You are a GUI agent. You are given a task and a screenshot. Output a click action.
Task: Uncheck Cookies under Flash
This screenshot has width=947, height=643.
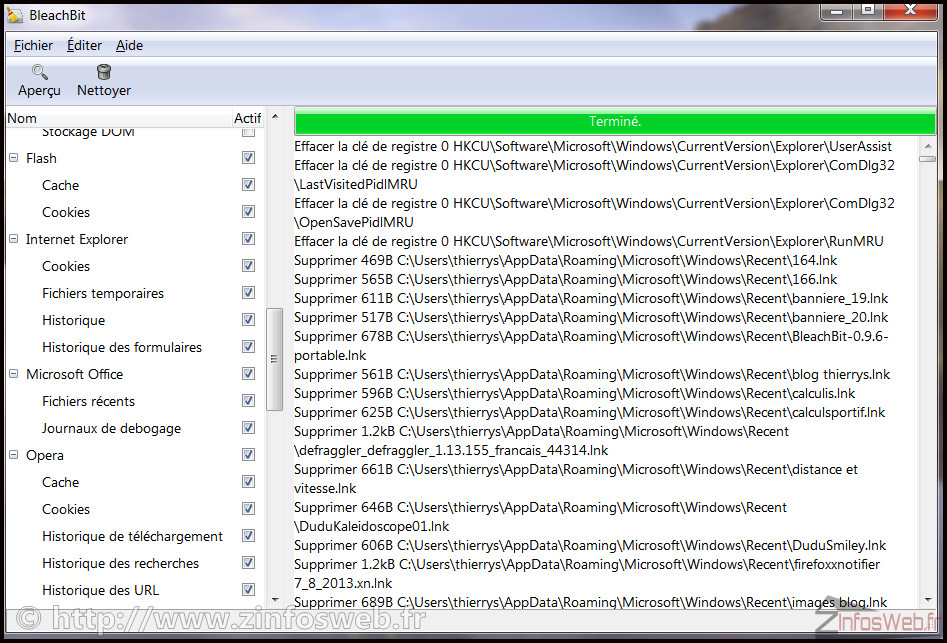pyautogui.click(x=248, y=212)
